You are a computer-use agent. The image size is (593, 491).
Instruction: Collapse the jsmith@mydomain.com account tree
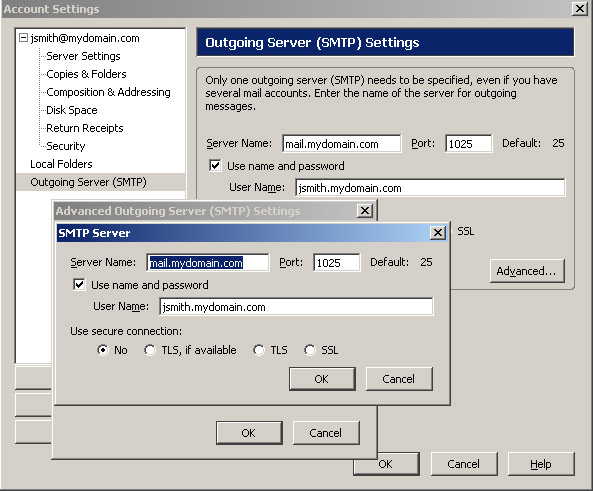point(23,38)
